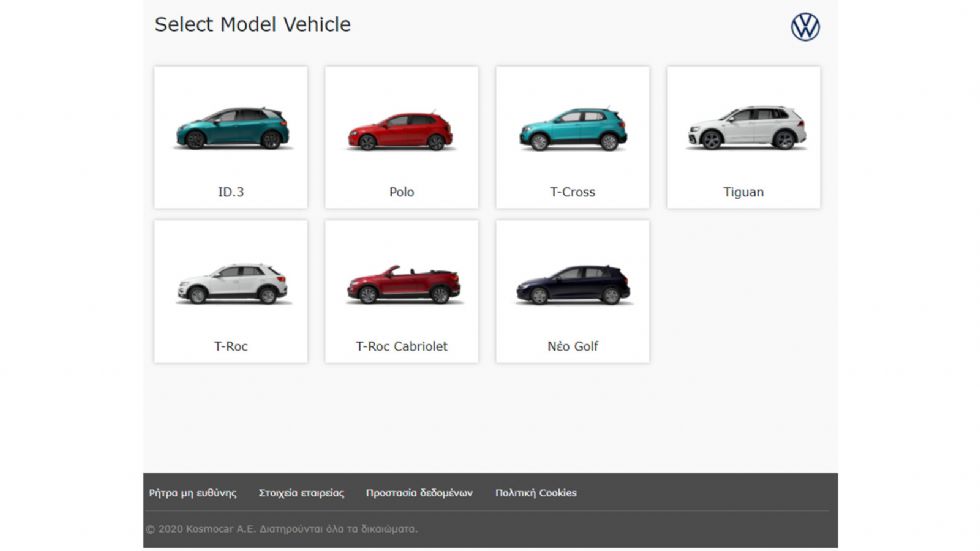Choose the T-Roc Cabriolet model card
The image size is (980, 551).
tap(401, 291)
